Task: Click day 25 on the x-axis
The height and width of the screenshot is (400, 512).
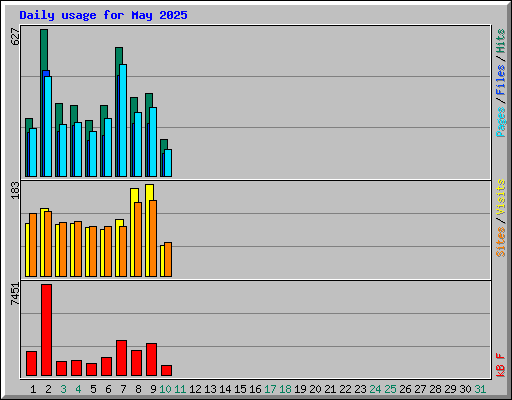Action: [390, 389]
